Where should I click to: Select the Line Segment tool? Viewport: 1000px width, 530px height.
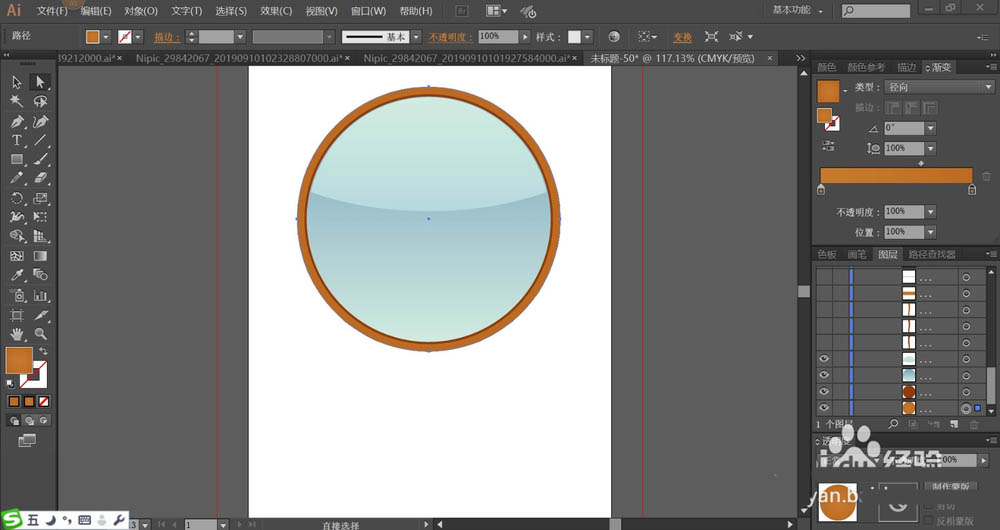click(x=40, y=140)
